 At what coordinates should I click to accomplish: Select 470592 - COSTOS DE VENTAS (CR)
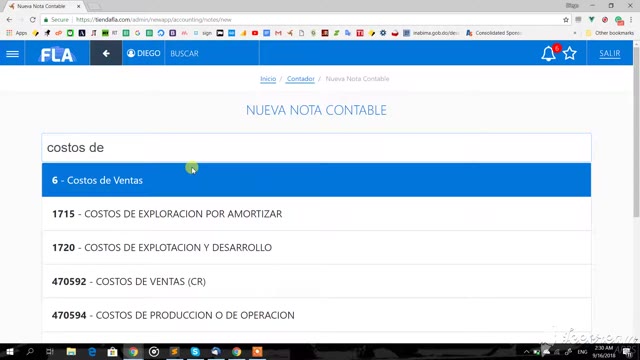pos(316,282)
